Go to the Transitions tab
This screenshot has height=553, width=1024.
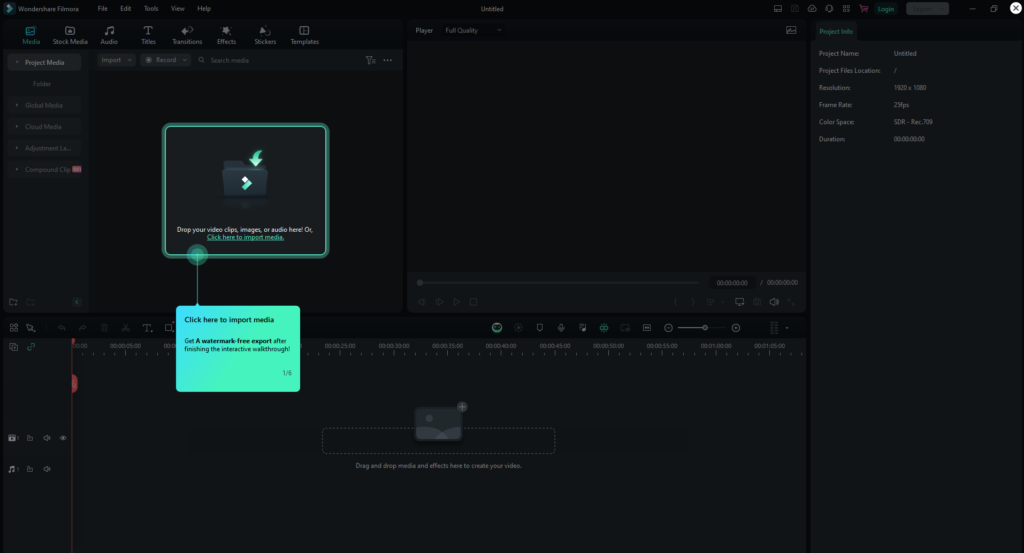click(x=187, y=35)
